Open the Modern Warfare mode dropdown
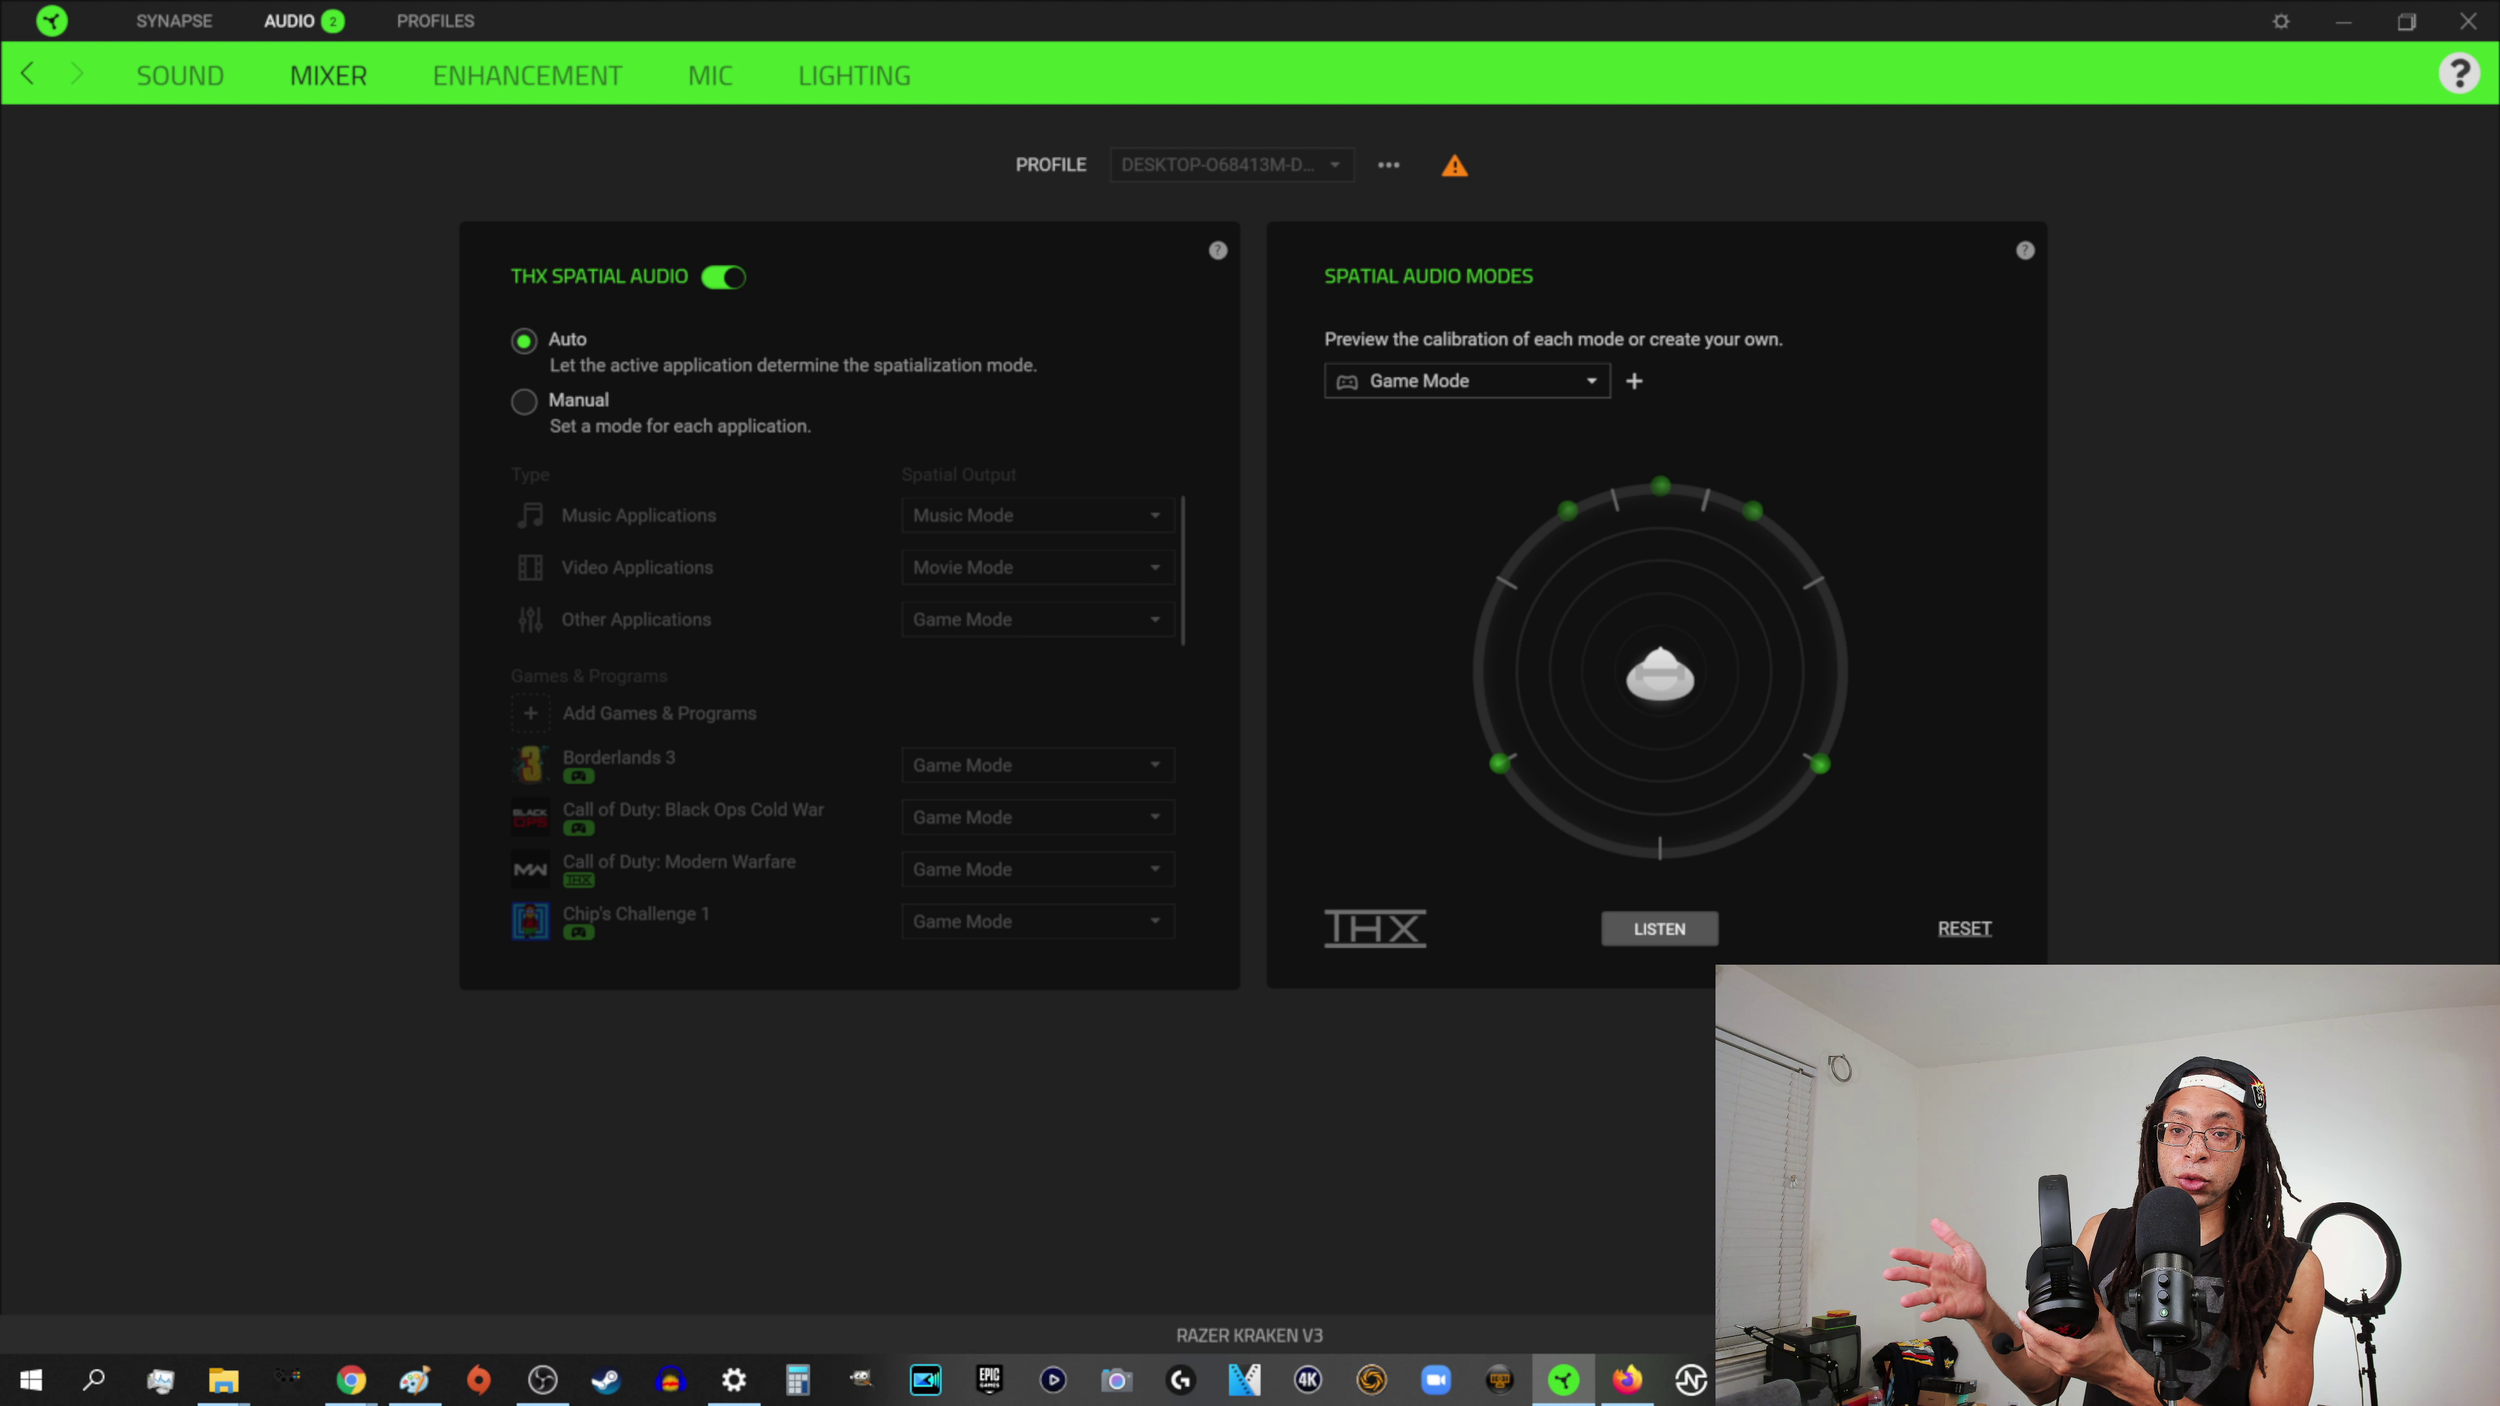The width and height of the screenshot is (2500, 1406). [1036, 869]
